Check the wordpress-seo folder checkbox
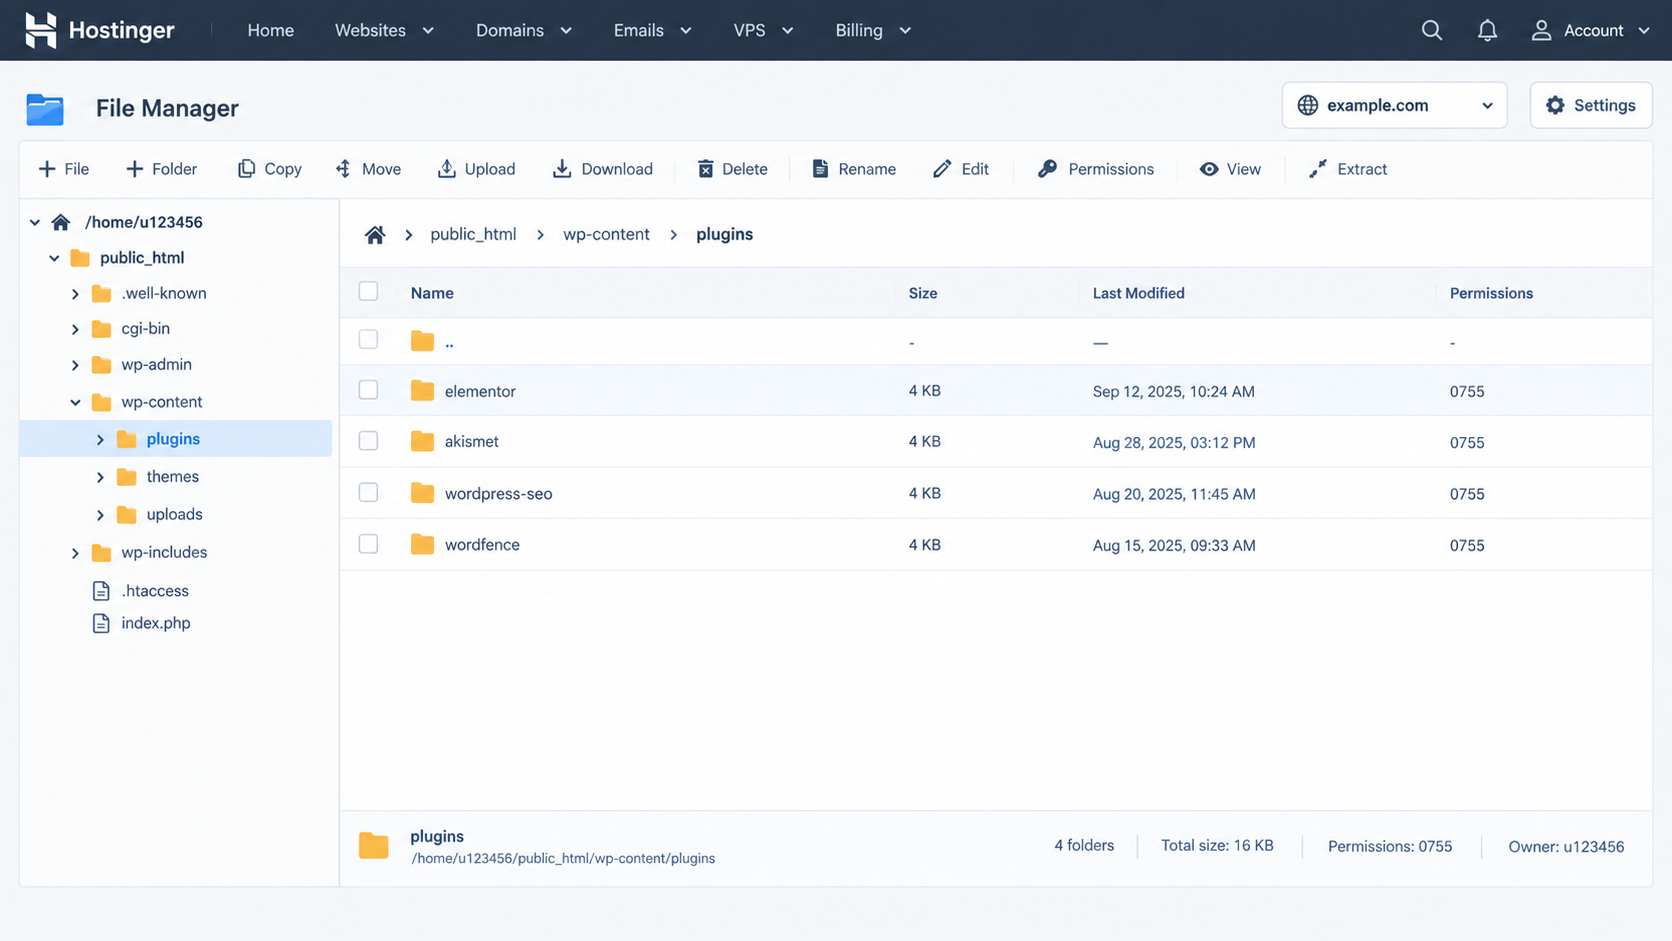Screen dimensions: 1672x941 tap(368, 492)
